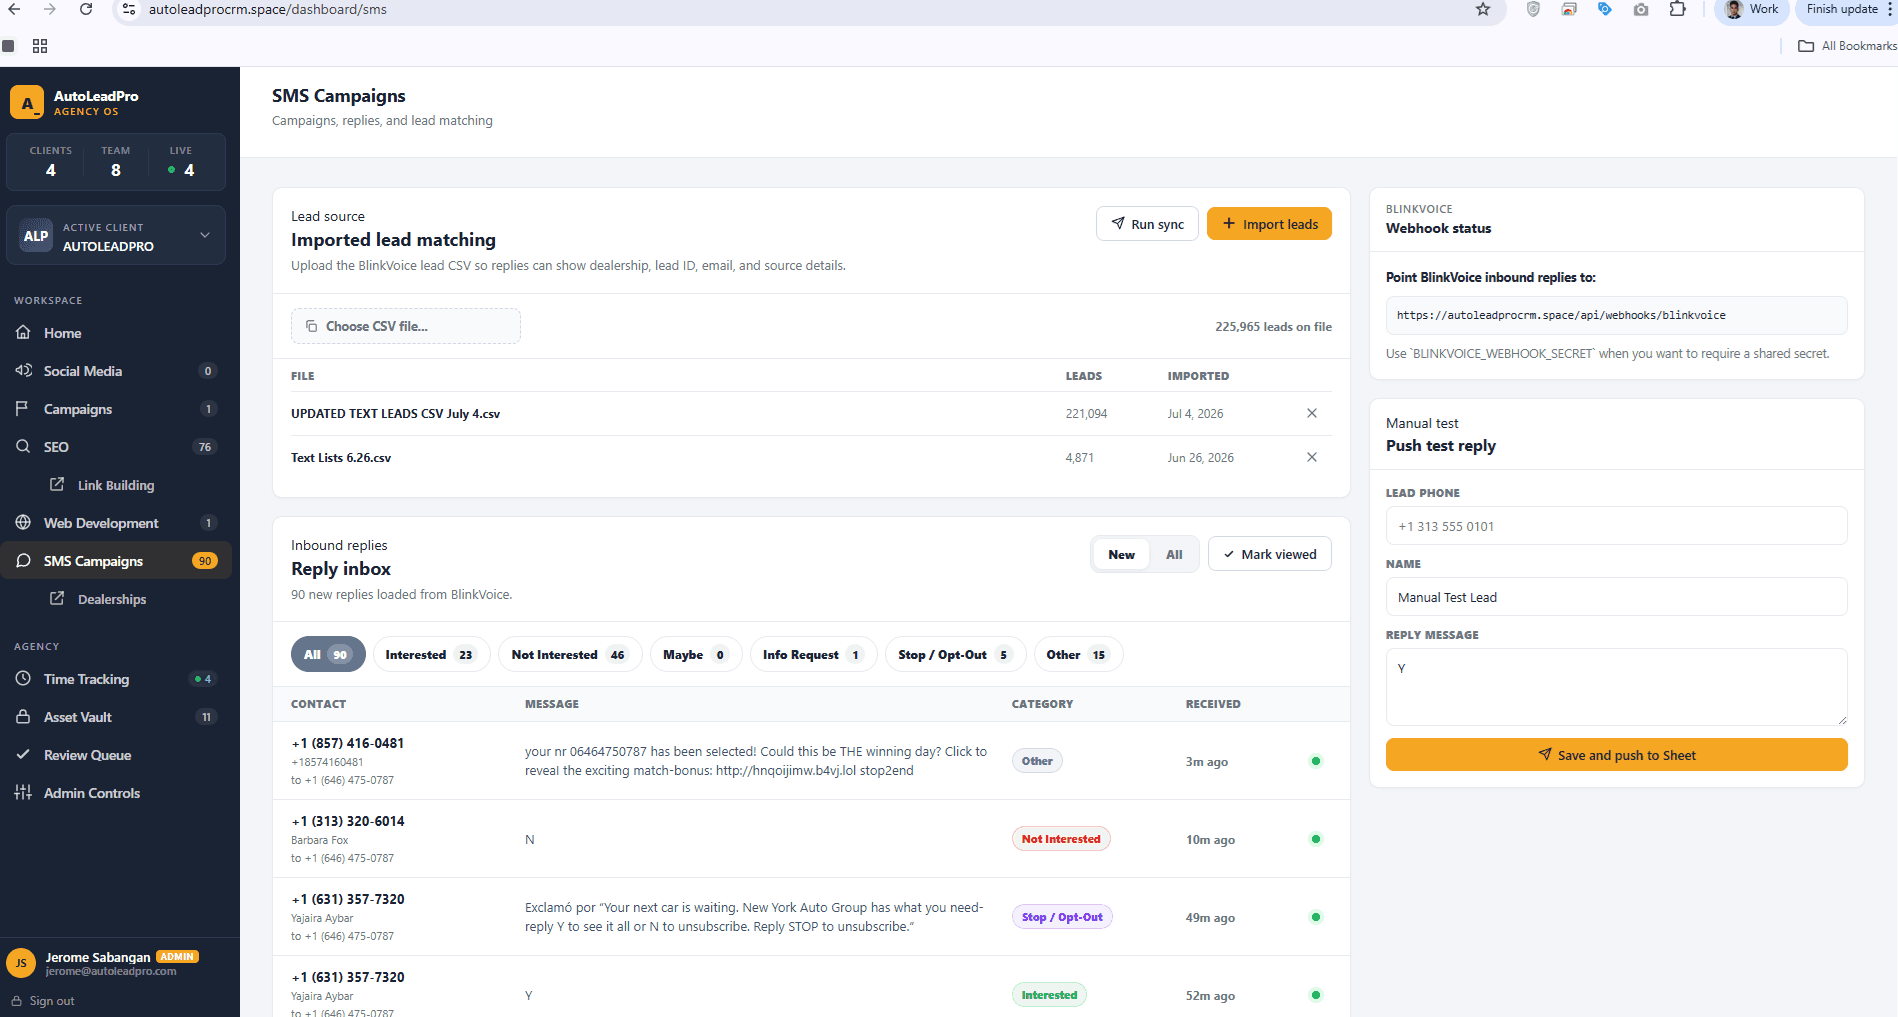Click the site info icon in address bar
The height and width of the screenshot is (1017, 1898).
129,9
